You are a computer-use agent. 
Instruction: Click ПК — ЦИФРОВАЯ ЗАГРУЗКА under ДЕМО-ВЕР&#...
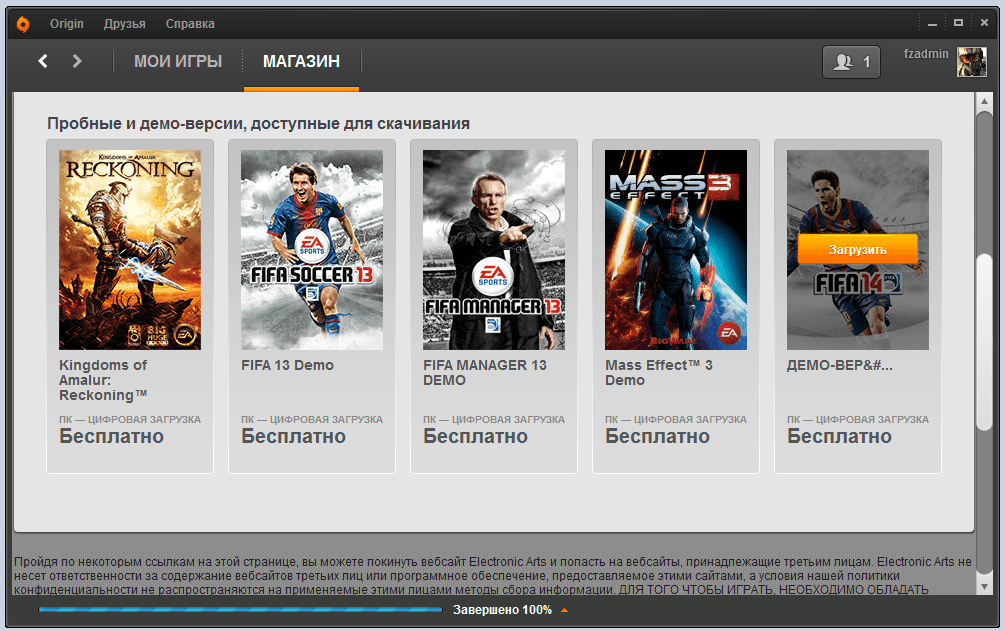pyautogui.click(x=858, y=419)
